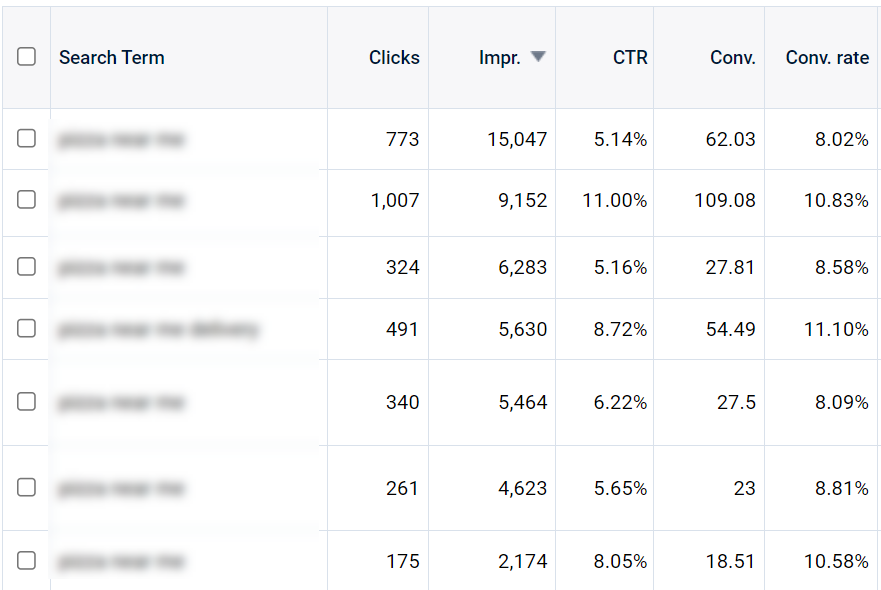Click the Impr. column header label
Image resolution: width=881 pixels, height=590 pixels.
499,57
